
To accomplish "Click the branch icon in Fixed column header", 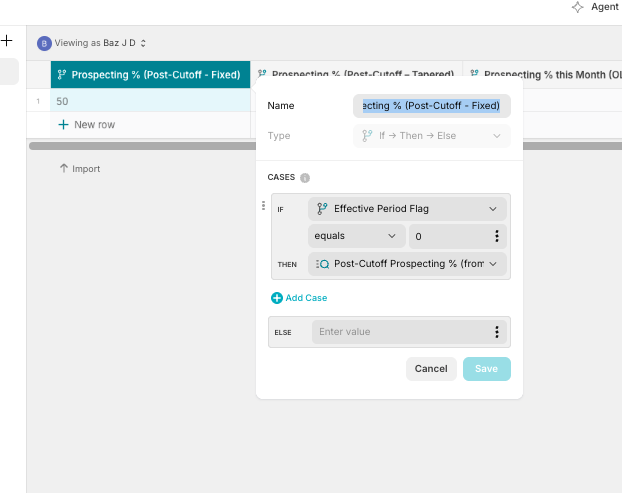I will (61, 75).
